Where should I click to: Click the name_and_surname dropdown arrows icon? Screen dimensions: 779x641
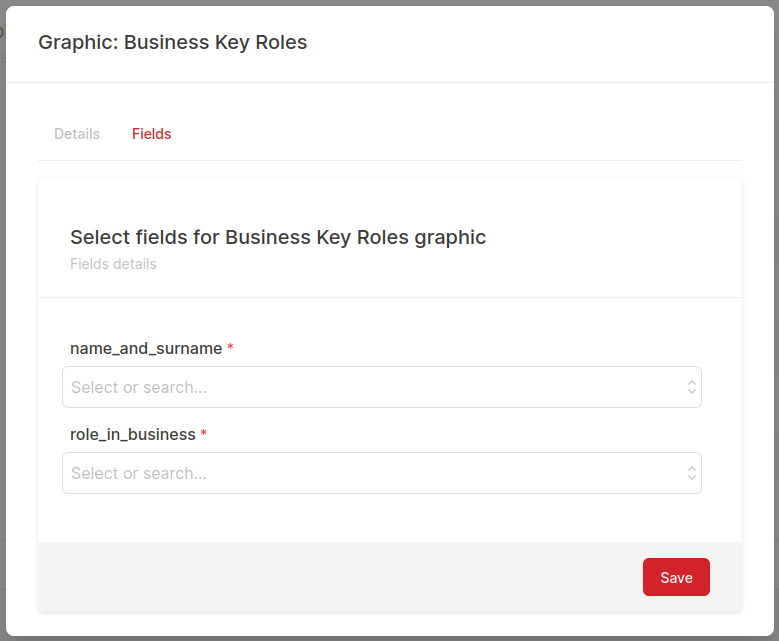(692, 387)
